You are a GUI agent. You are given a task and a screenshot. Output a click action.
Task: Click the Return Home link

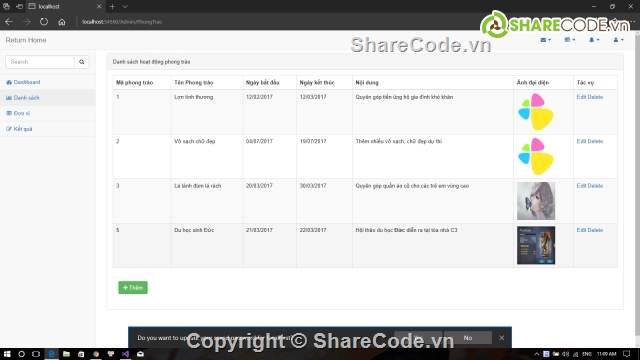[26, 40]
